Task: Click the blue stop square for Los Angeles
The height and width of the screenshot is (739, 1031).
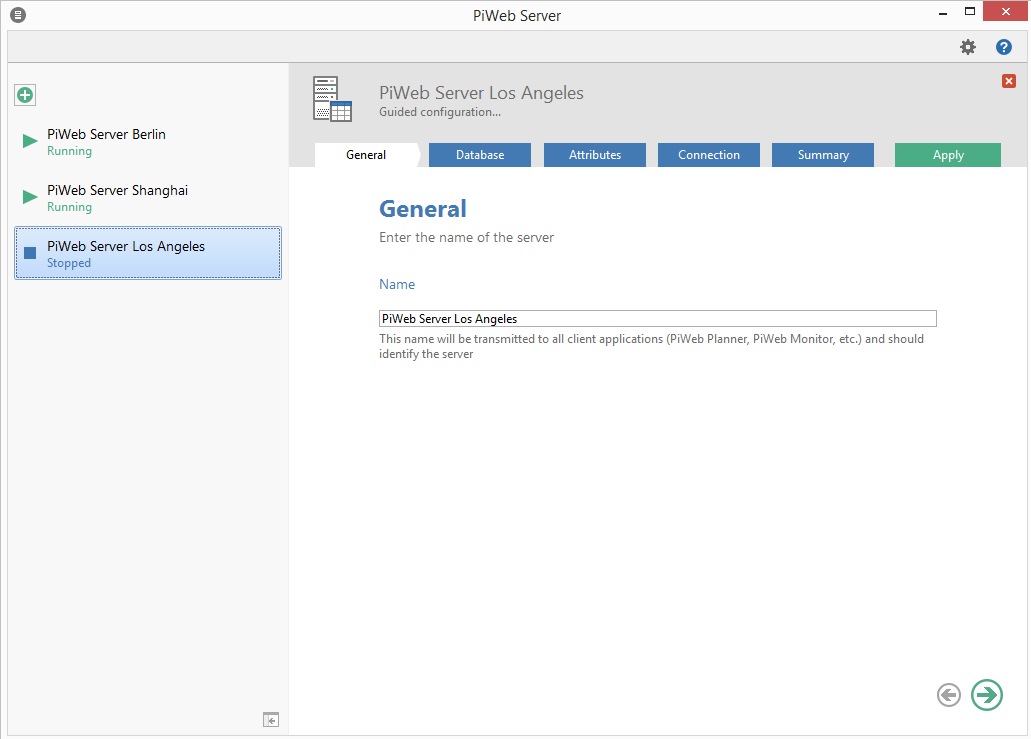Action: point(30,253)
